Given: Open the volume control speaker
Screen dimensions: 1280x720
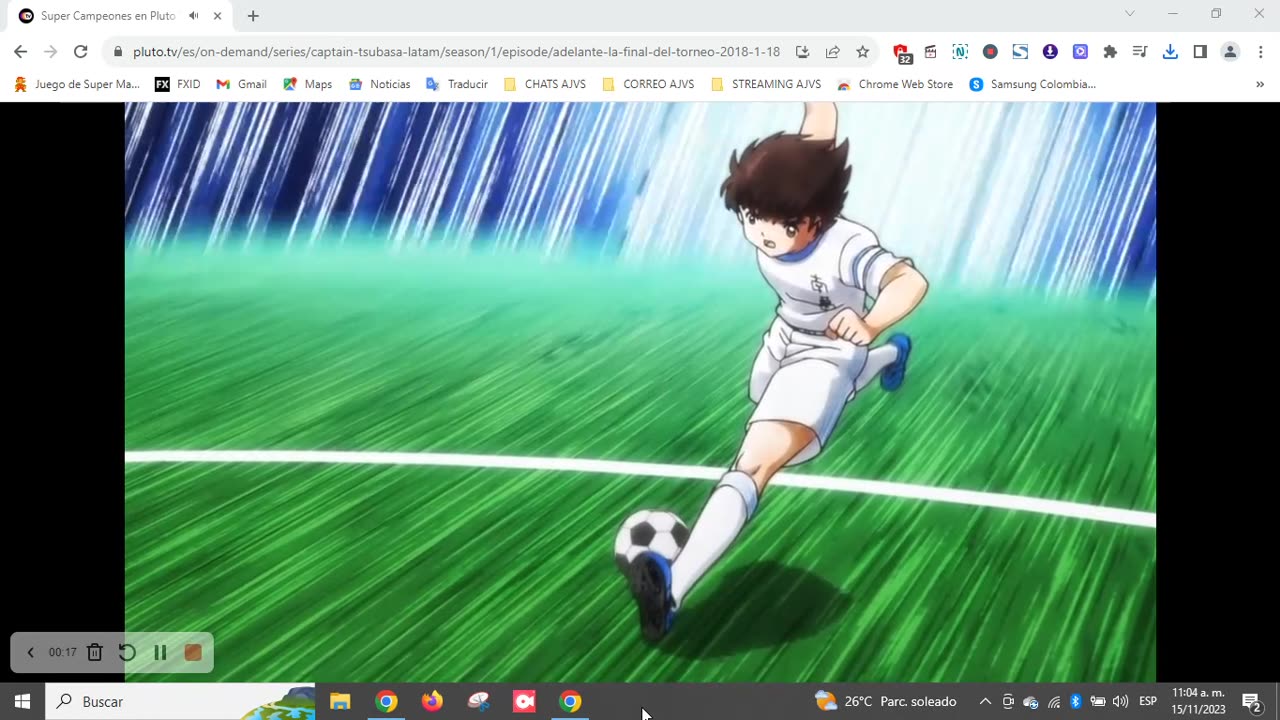Looking at the screenshot, I should (x=1120, y=701).
